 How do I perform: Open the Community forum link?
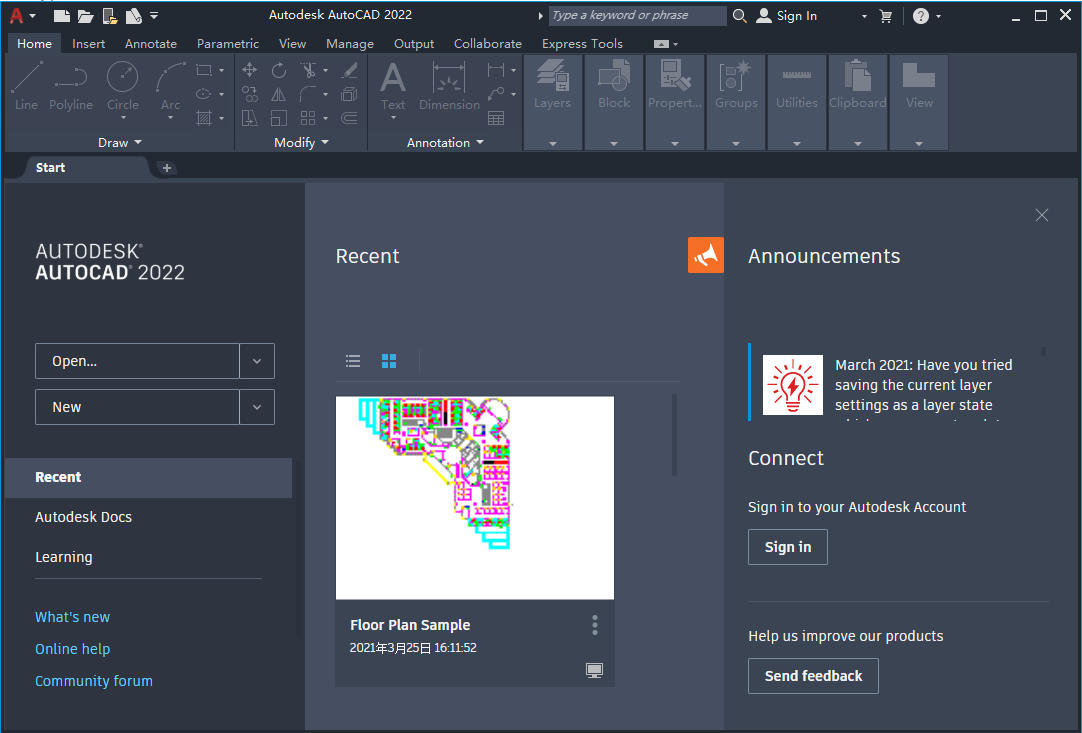tap(94, 681)
